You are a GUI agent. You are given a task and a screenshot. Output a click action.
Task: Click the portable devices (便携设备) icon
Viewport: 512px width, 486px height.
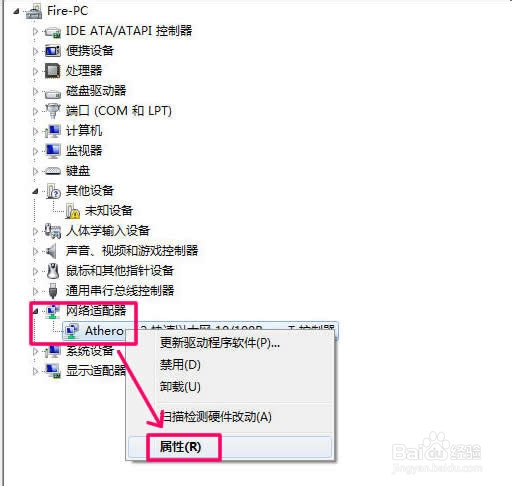click(x=53, y=51)
